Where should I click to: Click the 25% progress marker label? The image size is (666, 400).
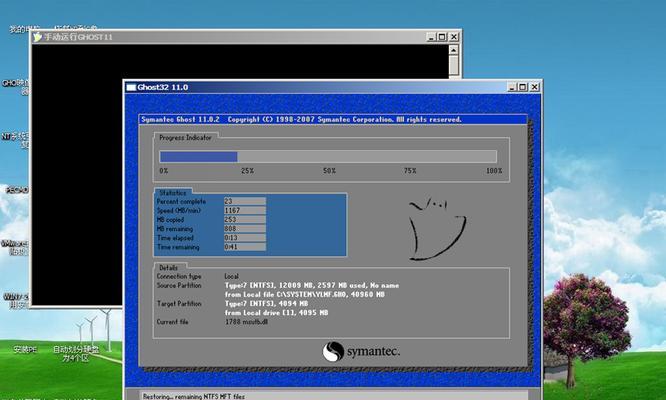point(248,171)
